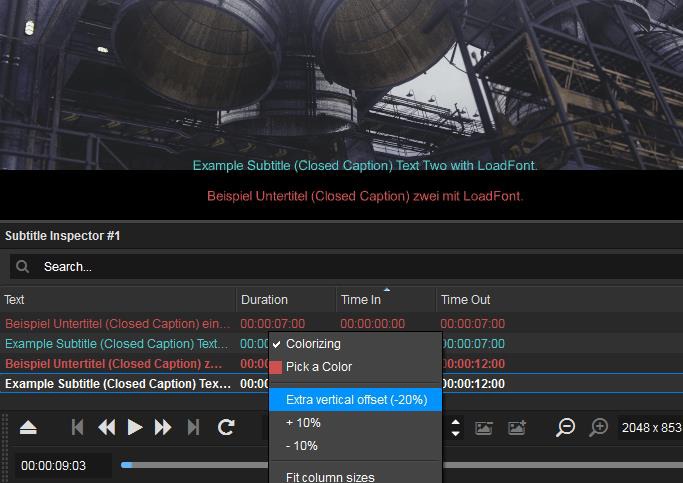Image resolution: width=683 pixels, height=483 pixels.
Task: Start playback with the play button
Action: pyautogui.click(x=135, y=428)
